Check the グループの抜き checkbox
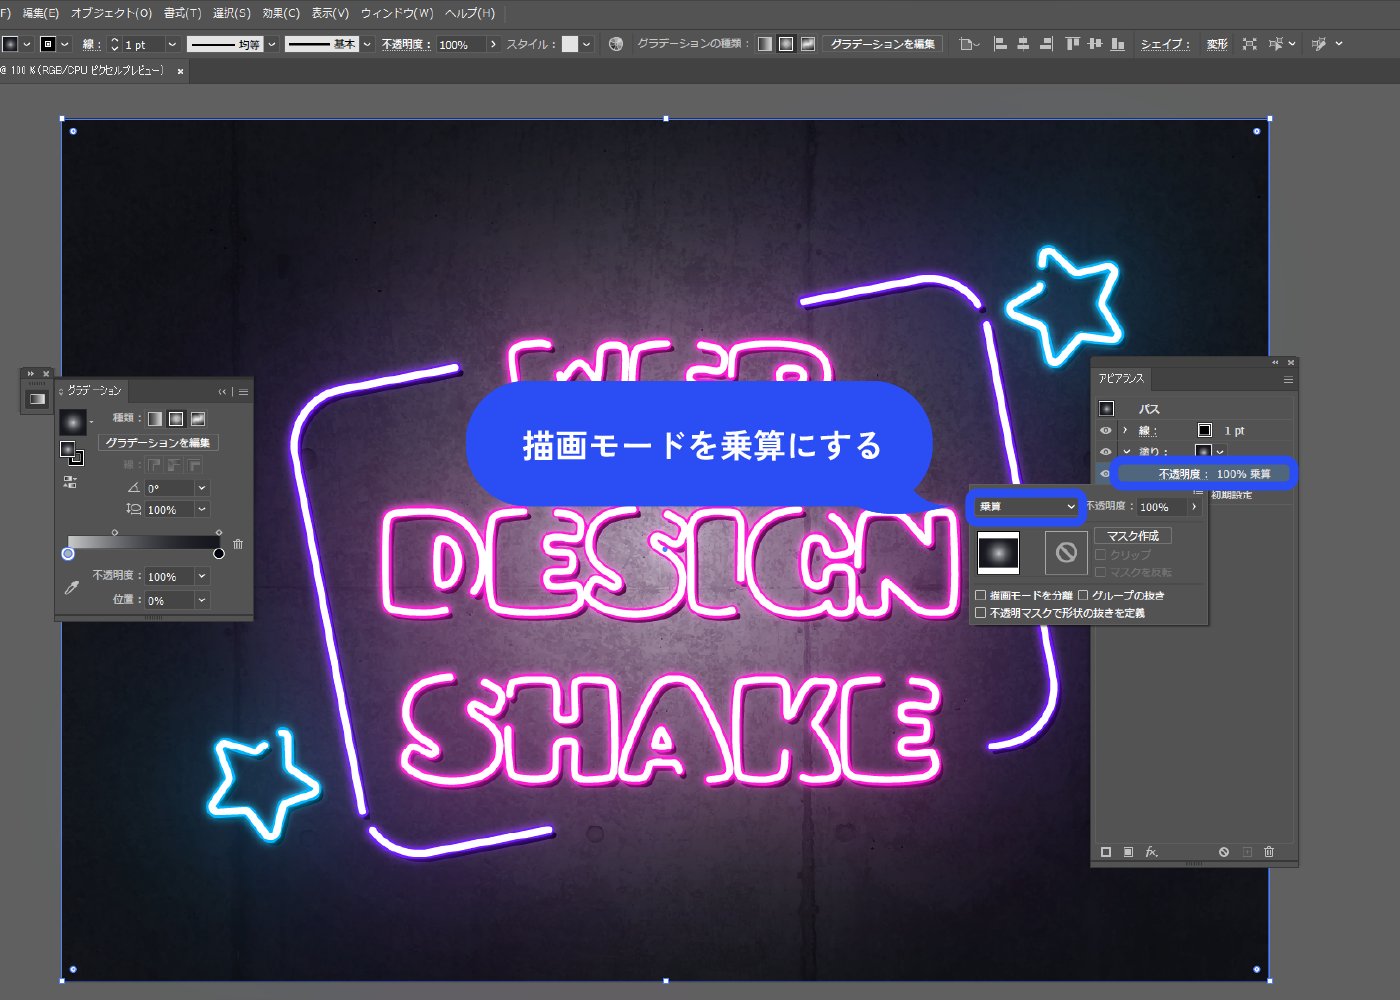This screenshot has width=1400, height=1000. (x=1084, y=595)
